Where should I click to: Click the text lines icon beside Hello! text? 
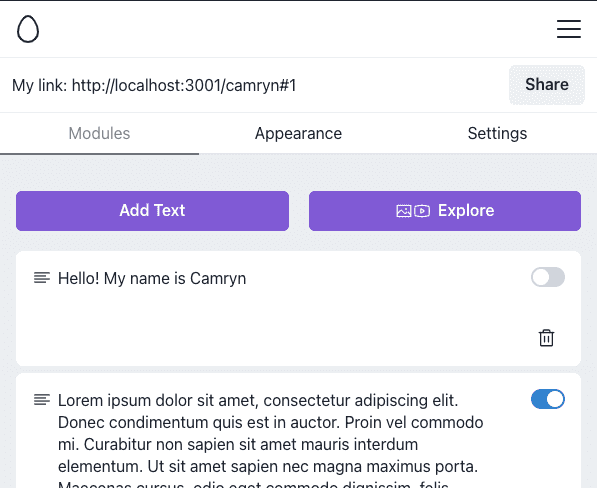(42, 278)
